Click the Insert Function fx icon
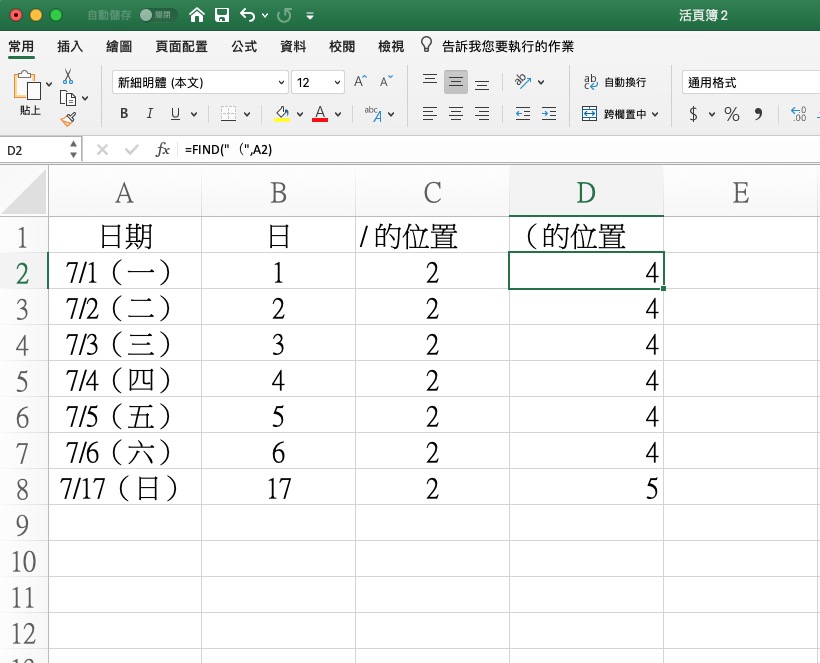This screenshot has height=663, width=820. click(162, 150)
